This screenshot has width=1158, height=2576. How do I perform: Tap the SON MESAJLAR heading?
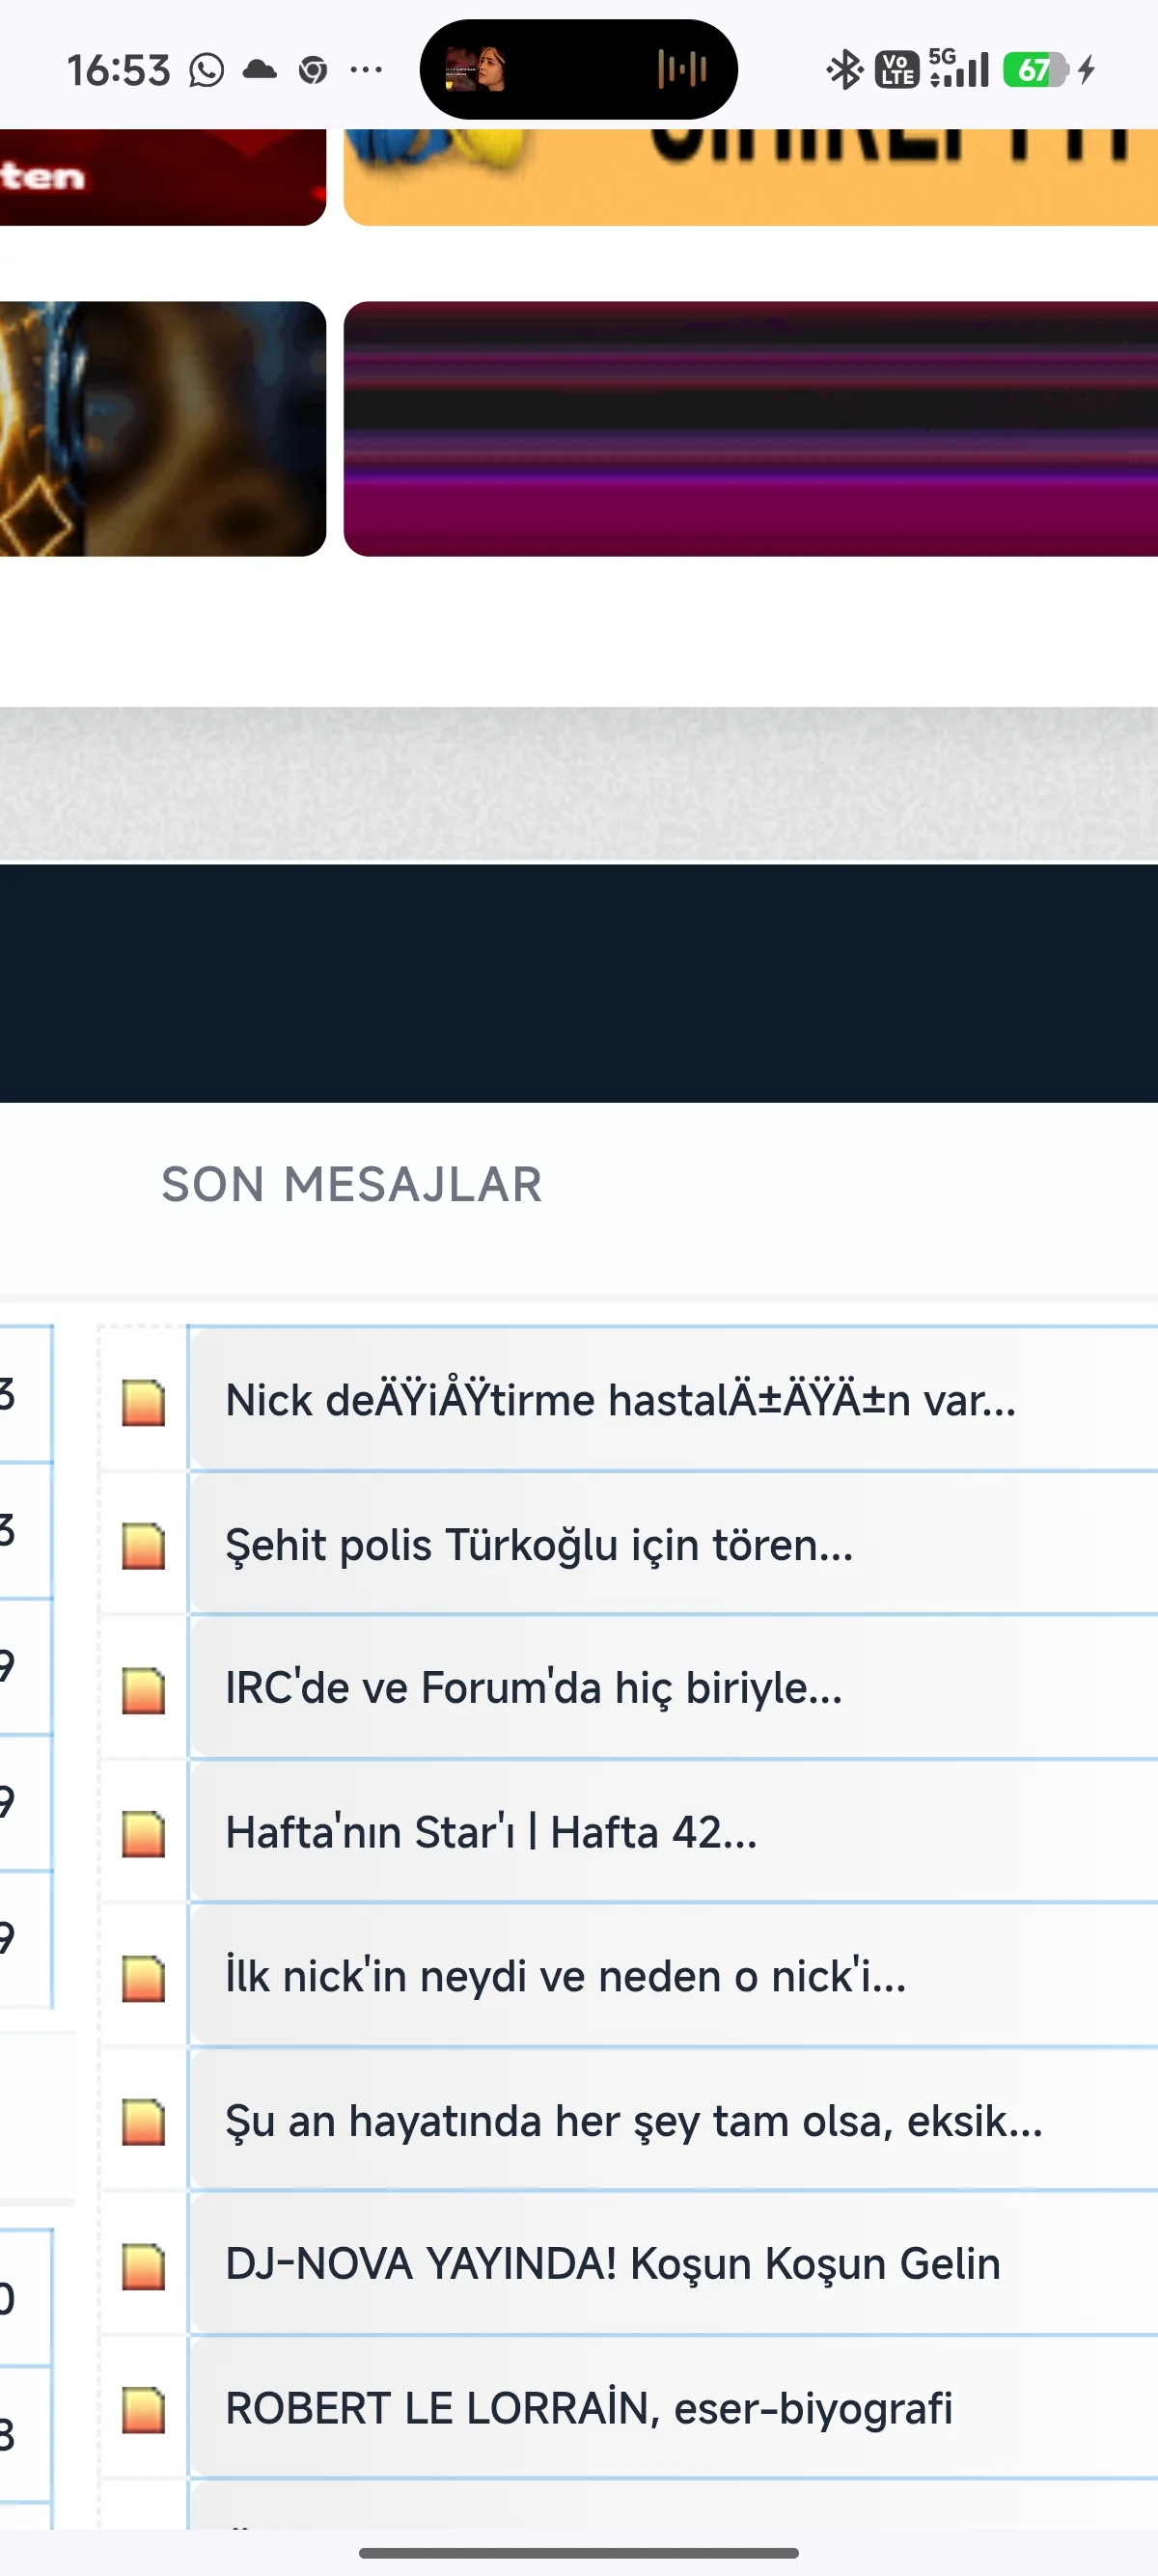coord(352,1185)
